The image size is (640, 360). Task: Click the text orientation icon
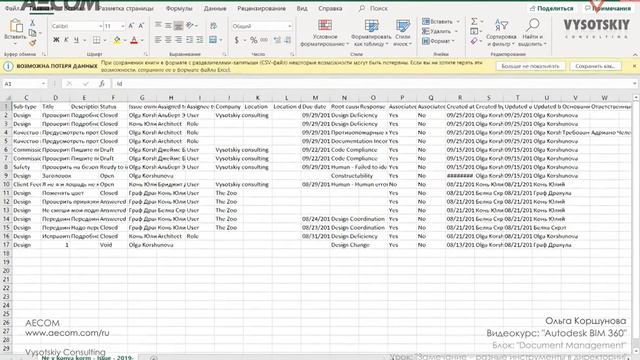pyautogui.click(x=190, y=26)
